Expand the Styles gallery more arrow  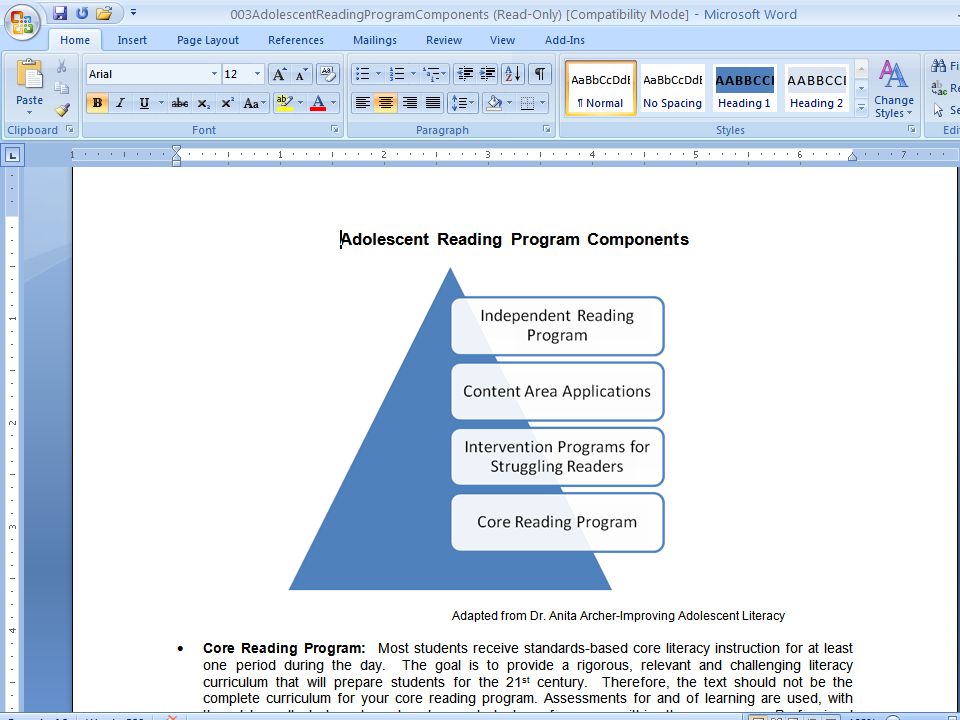pos(861,108)
